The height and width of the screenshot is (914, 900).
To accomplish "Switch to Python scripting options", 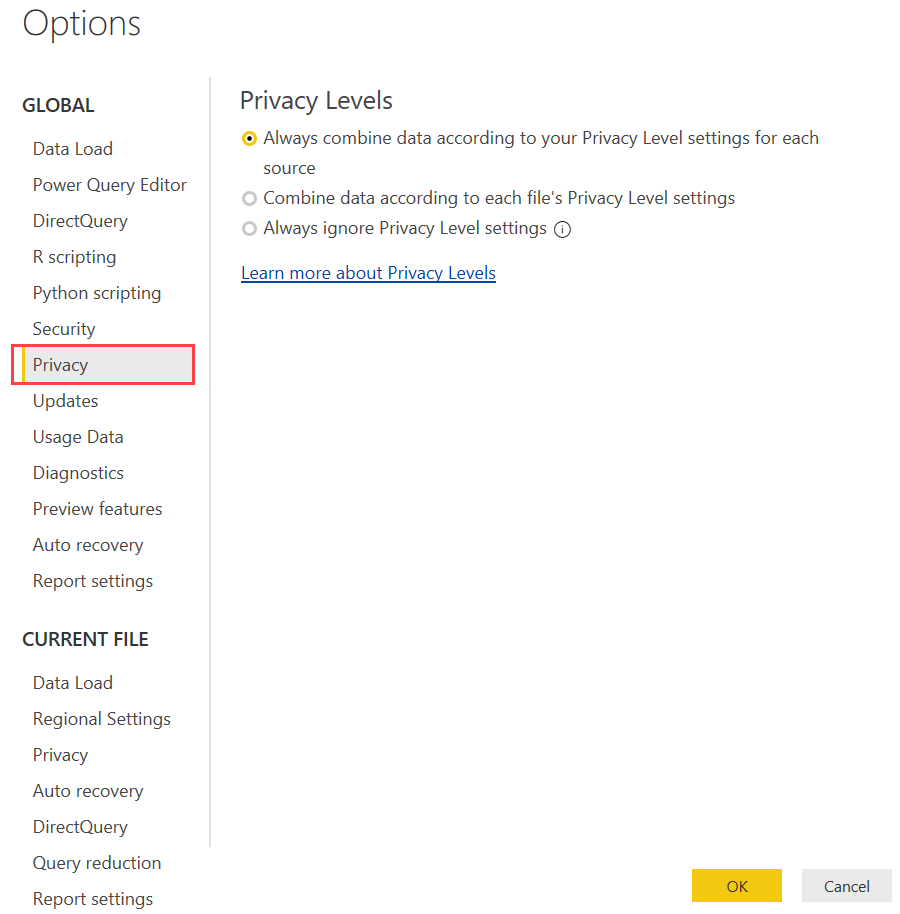I will pos(97,293).
